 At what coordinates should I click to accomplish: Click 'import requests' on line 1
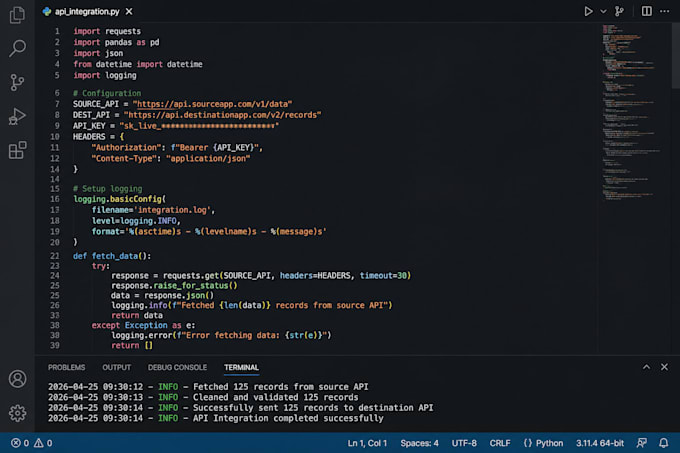point(107,31)
